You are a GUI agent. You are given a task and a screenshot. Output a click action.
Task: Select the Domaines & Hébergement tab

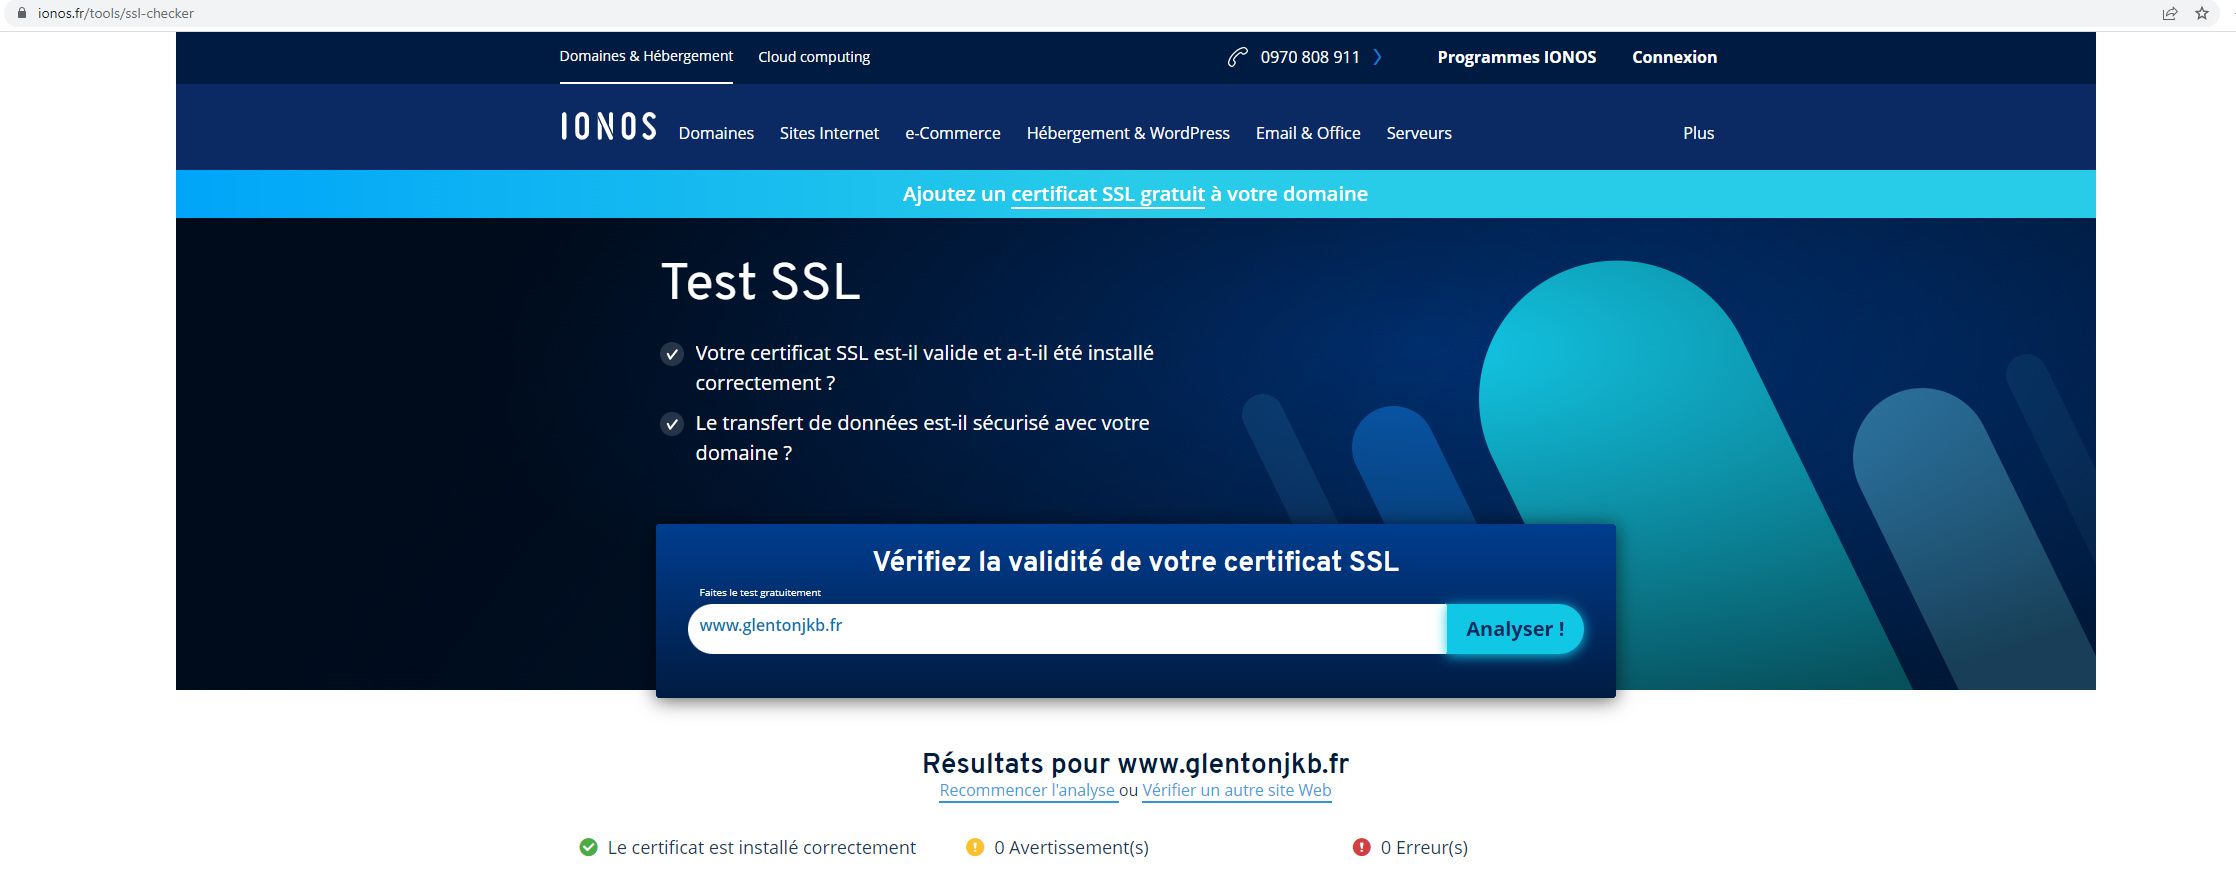645,56
